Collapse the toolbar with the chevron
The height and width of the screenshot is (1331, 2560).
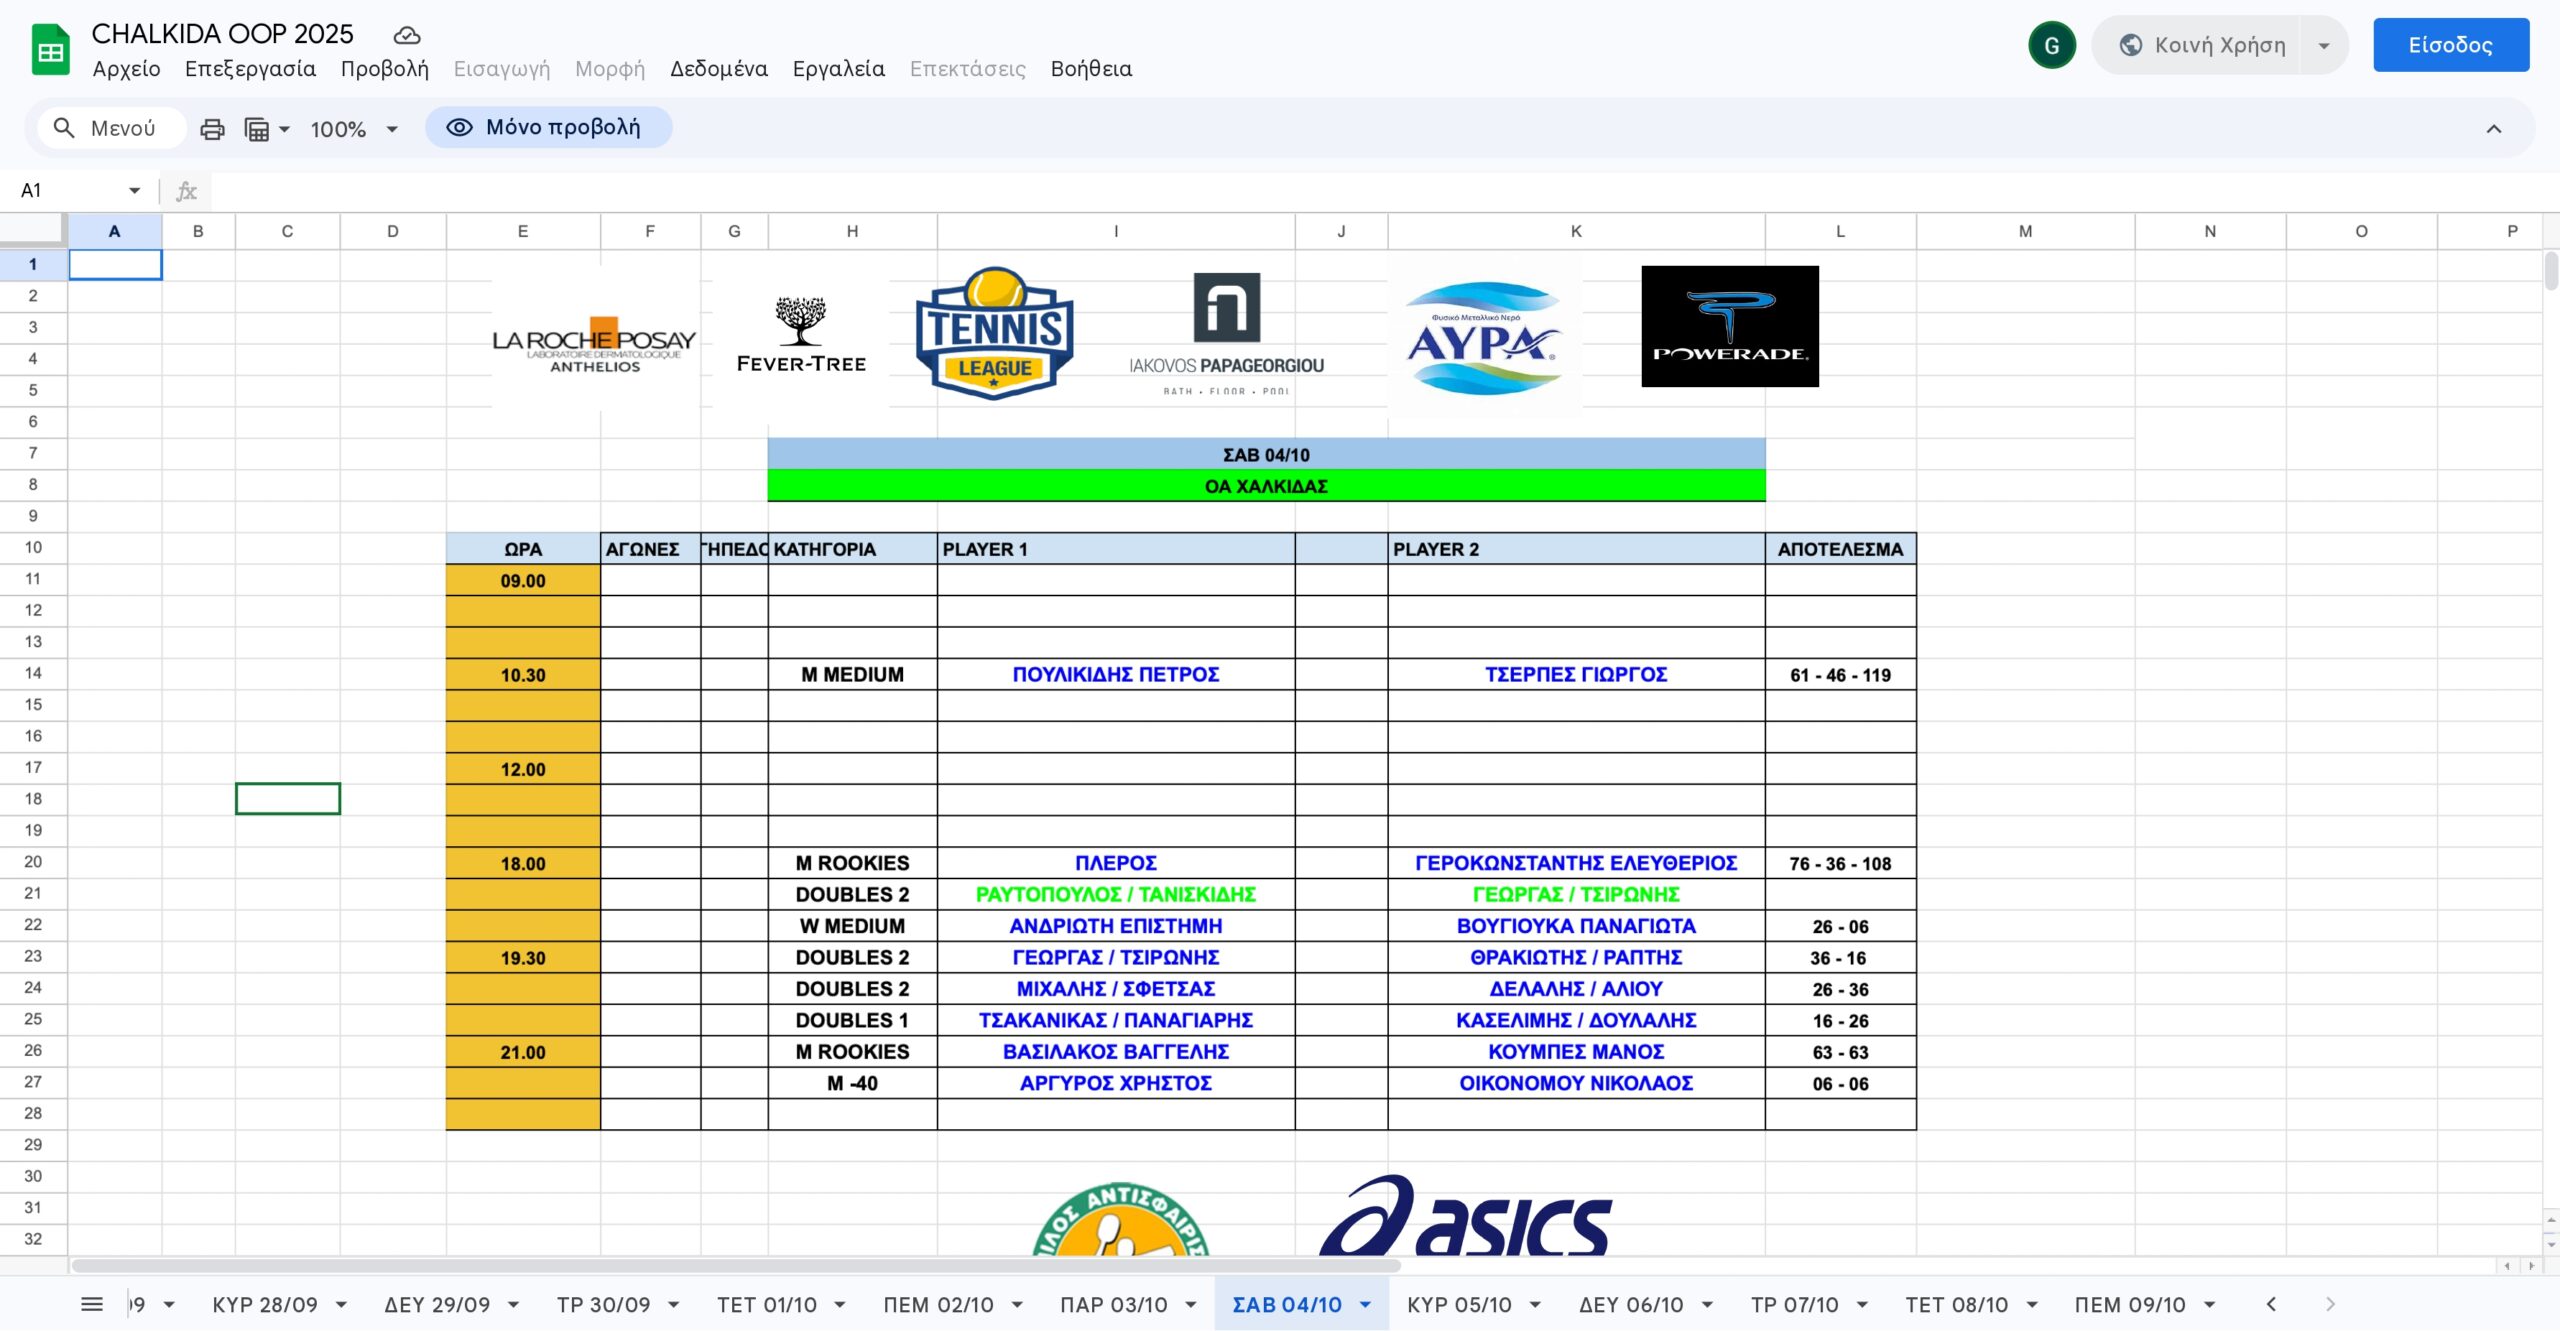[x=2493, y=129]
